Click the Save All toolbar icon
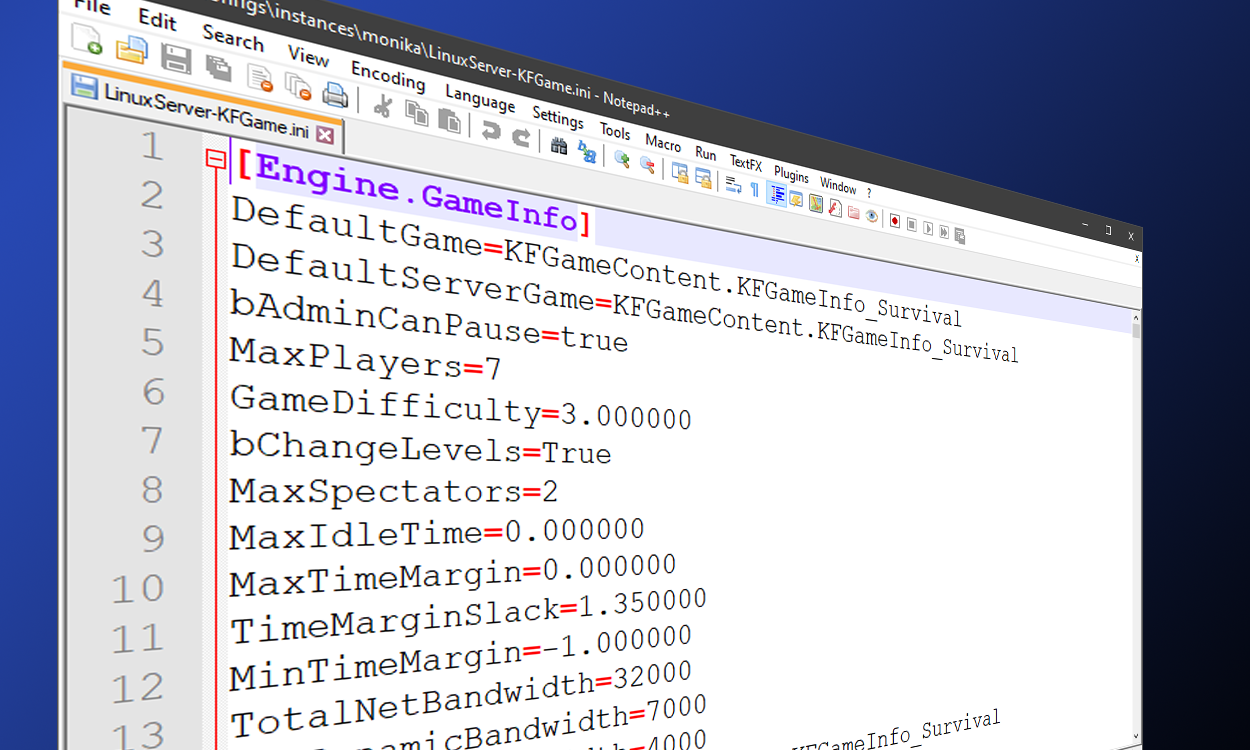The width and height of the screenshot is (1250, 750). [219, 67]
